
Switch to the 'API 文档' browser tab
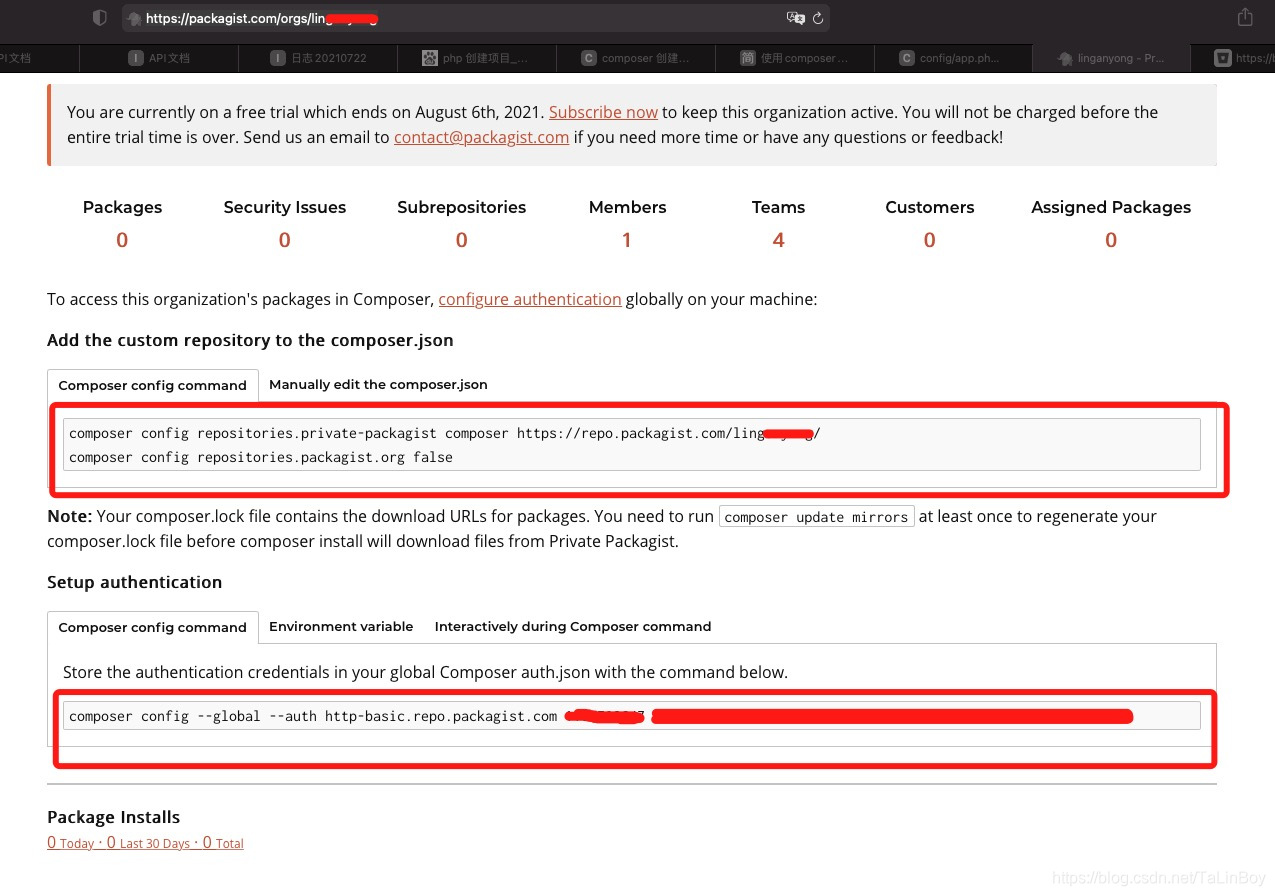pos(160,58)
